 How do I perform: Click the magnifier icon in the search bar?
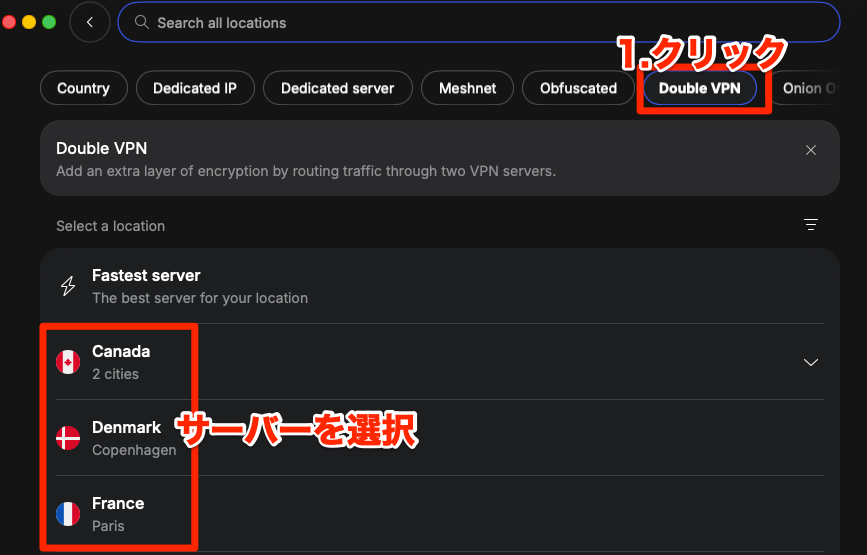(142, 22)
